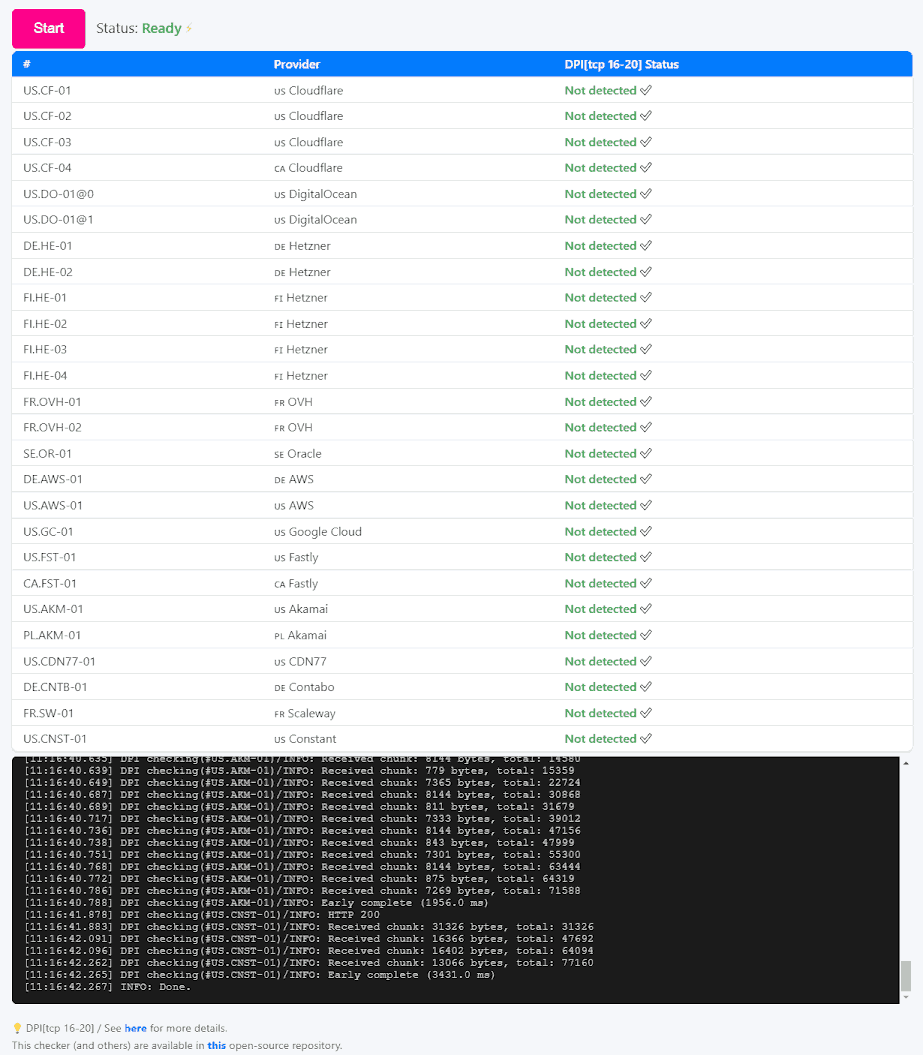This screenshot has height=1055, width=923.
Task: Click the check mark icon in PL.AKM-01 row
Action: coord(646,635)
